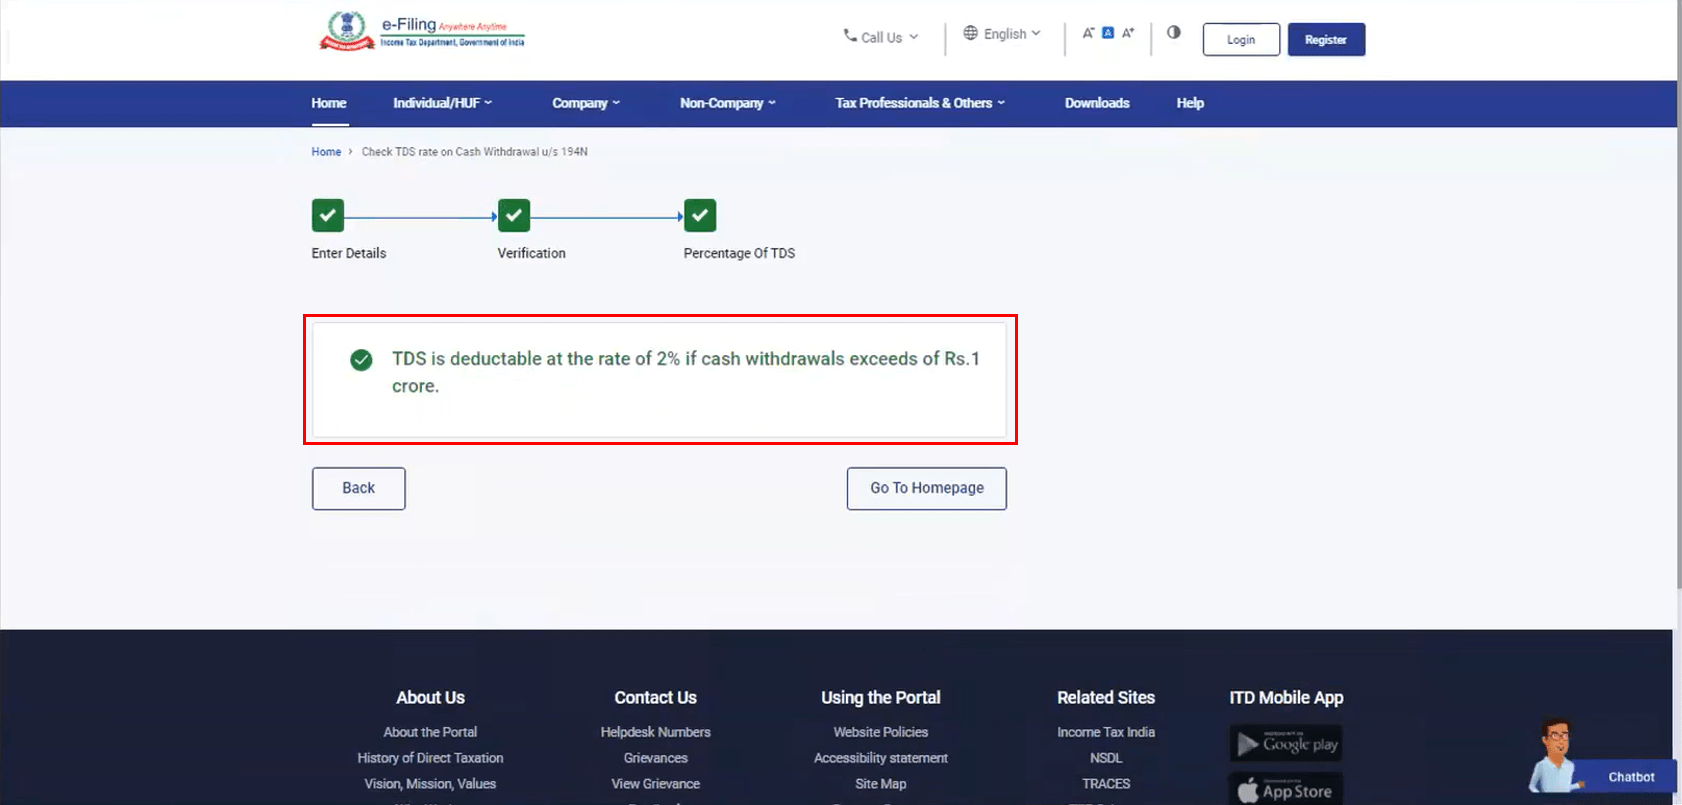Expand the Call Us dropdown
Image resolution: width=1682 pixels, height=805 pixels.
[x=880, y=37]
